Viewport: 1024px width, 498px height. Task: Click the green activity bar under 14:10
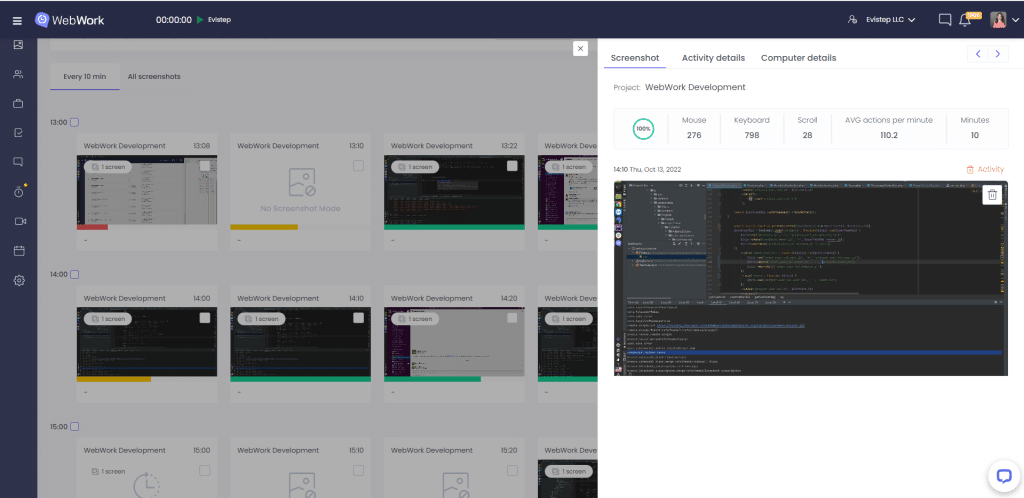click(300, 379)
